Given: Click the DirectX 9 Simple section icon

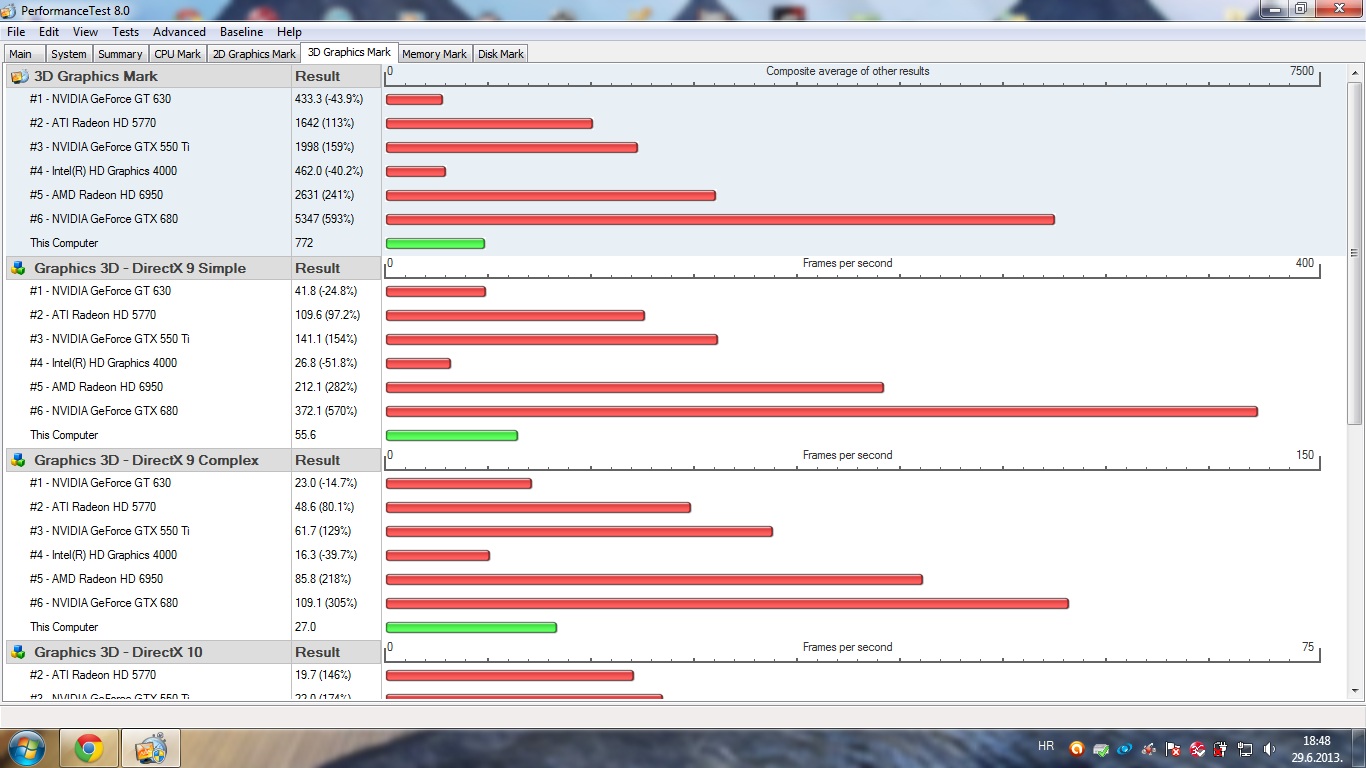Looking at the screenshot, I should pos(18,268).
